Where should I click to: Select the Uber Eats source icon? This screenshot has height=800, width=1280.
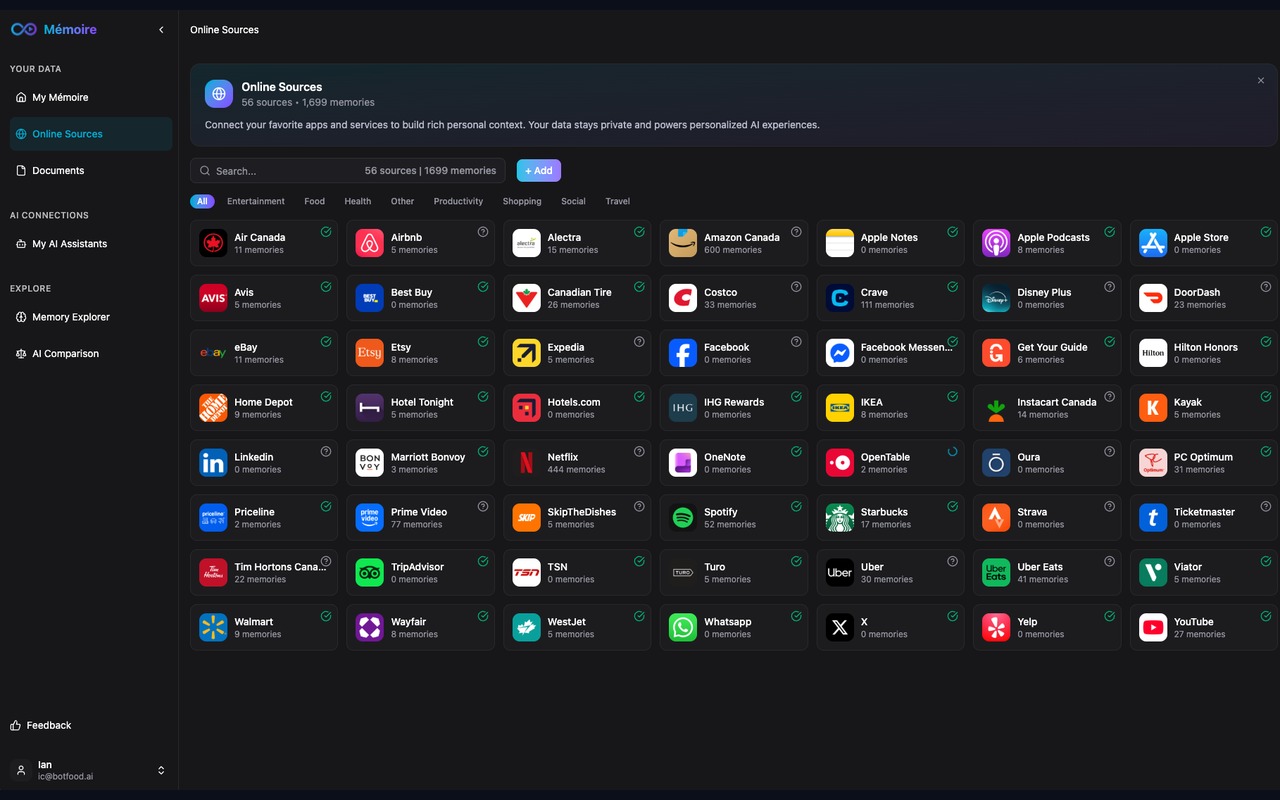[995, 572]
